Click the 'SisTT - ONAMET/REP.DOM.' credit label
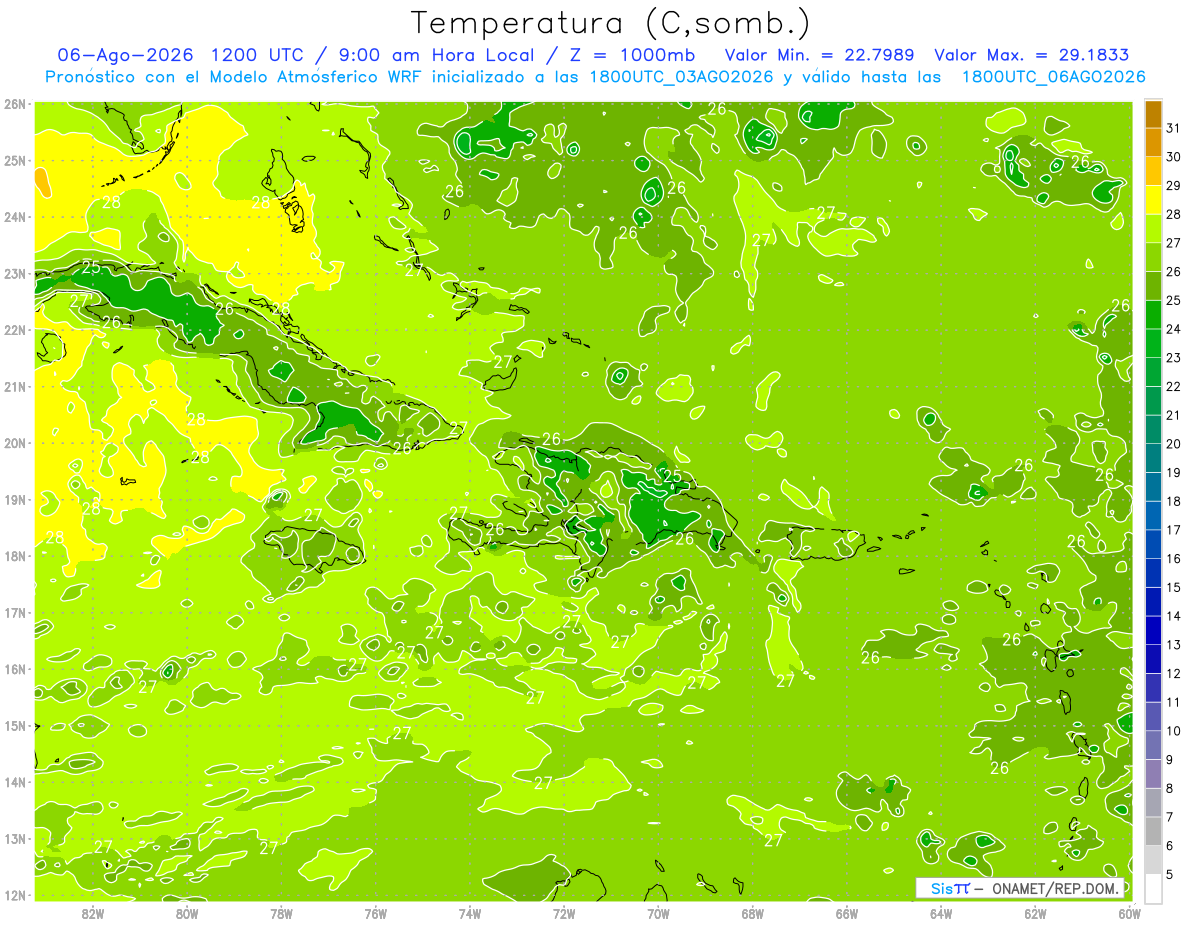Image resolution: width=1200 pixels, height=927 pixels. tap(1020, 888)
